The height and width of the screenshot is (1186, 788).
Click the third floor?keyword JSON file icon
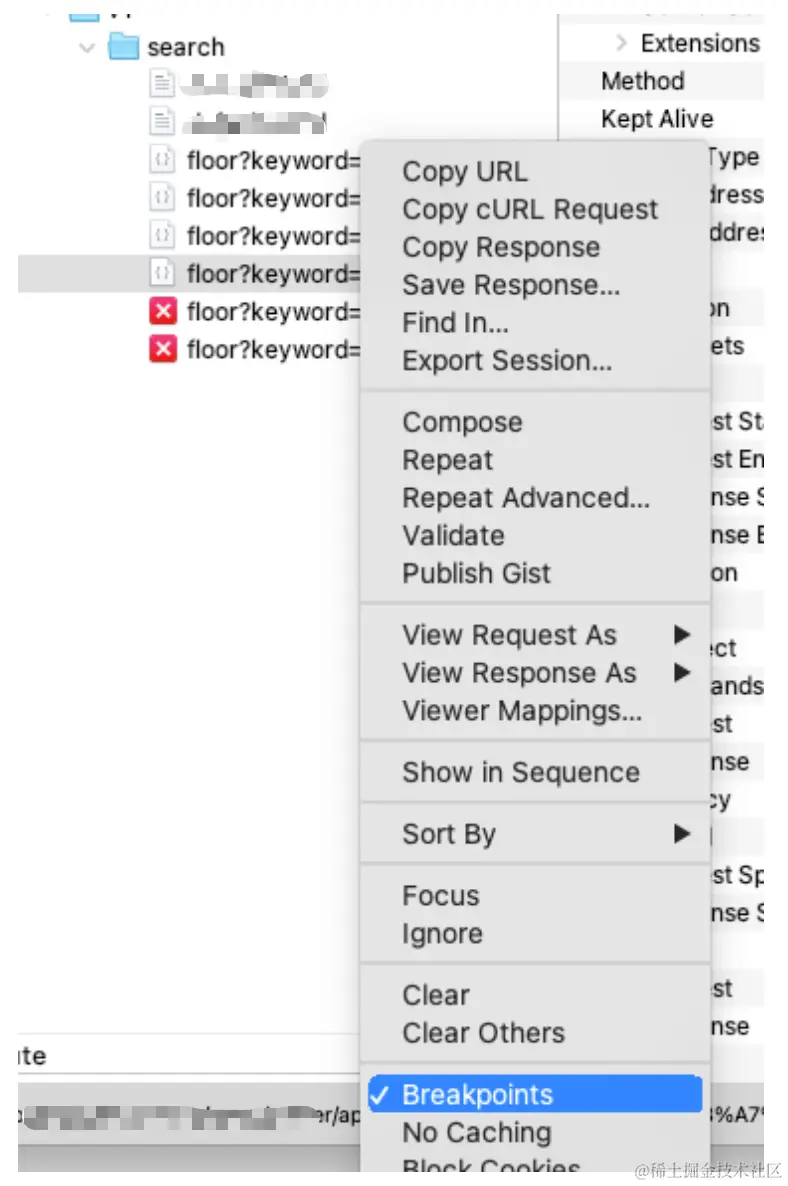coord(162,235)
